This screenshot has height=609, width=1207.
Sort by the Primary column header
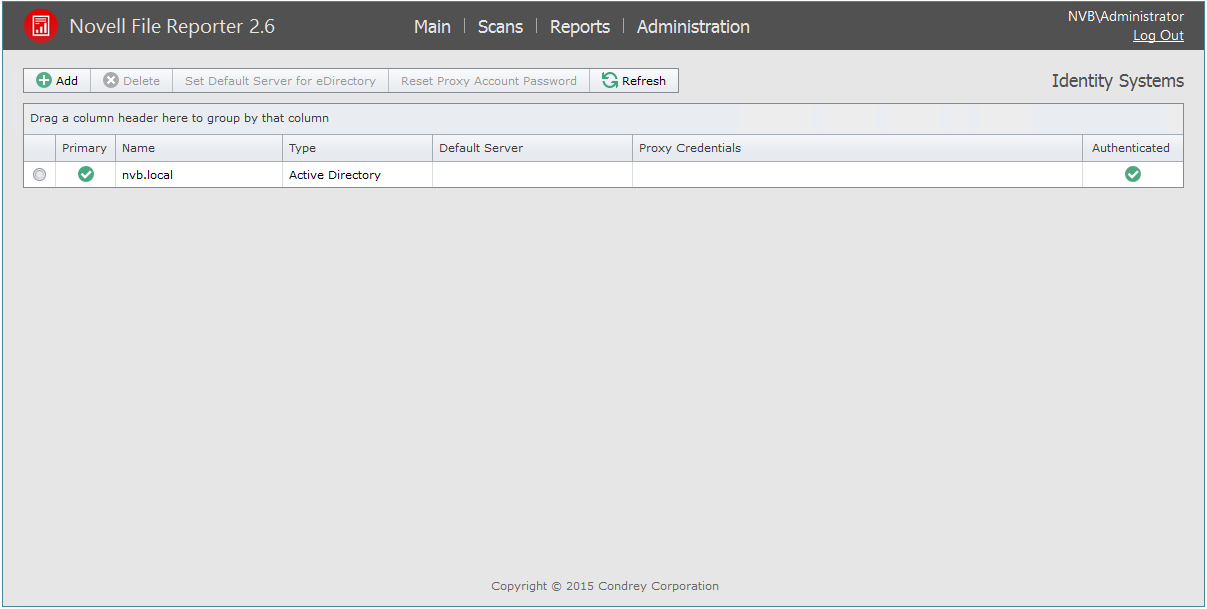pos(85,148)
